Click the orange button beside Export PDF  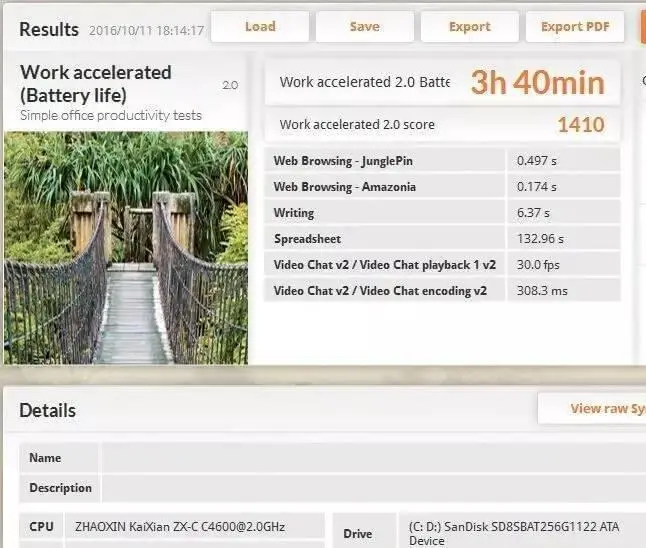642,27
